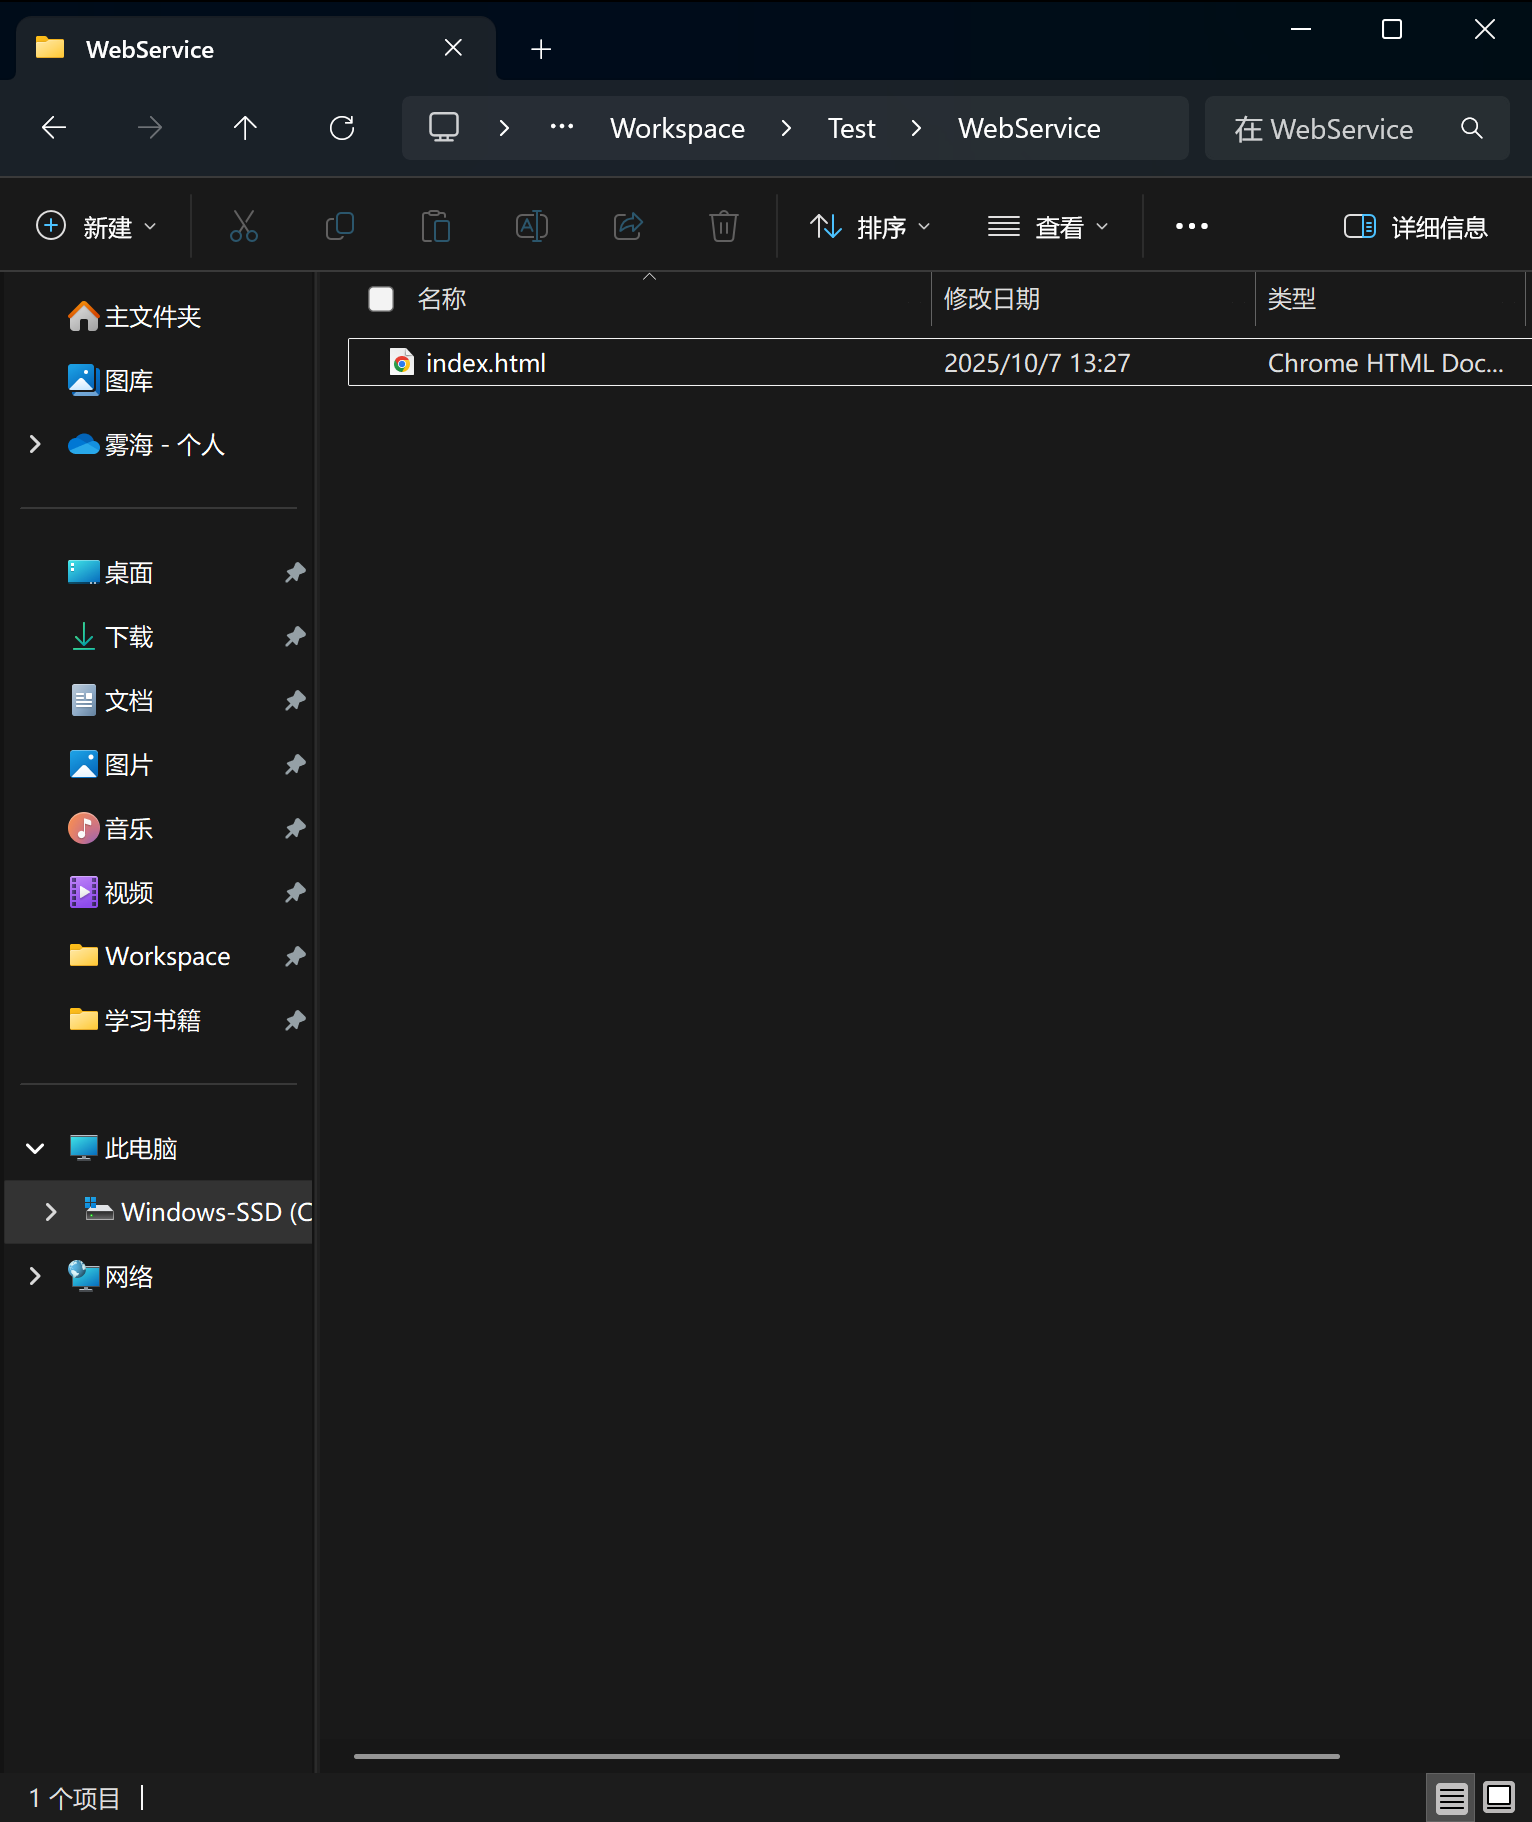Sort by the 名称 column header
The height and width of the screenshot is (1822, 1532).
coord(441,299)
